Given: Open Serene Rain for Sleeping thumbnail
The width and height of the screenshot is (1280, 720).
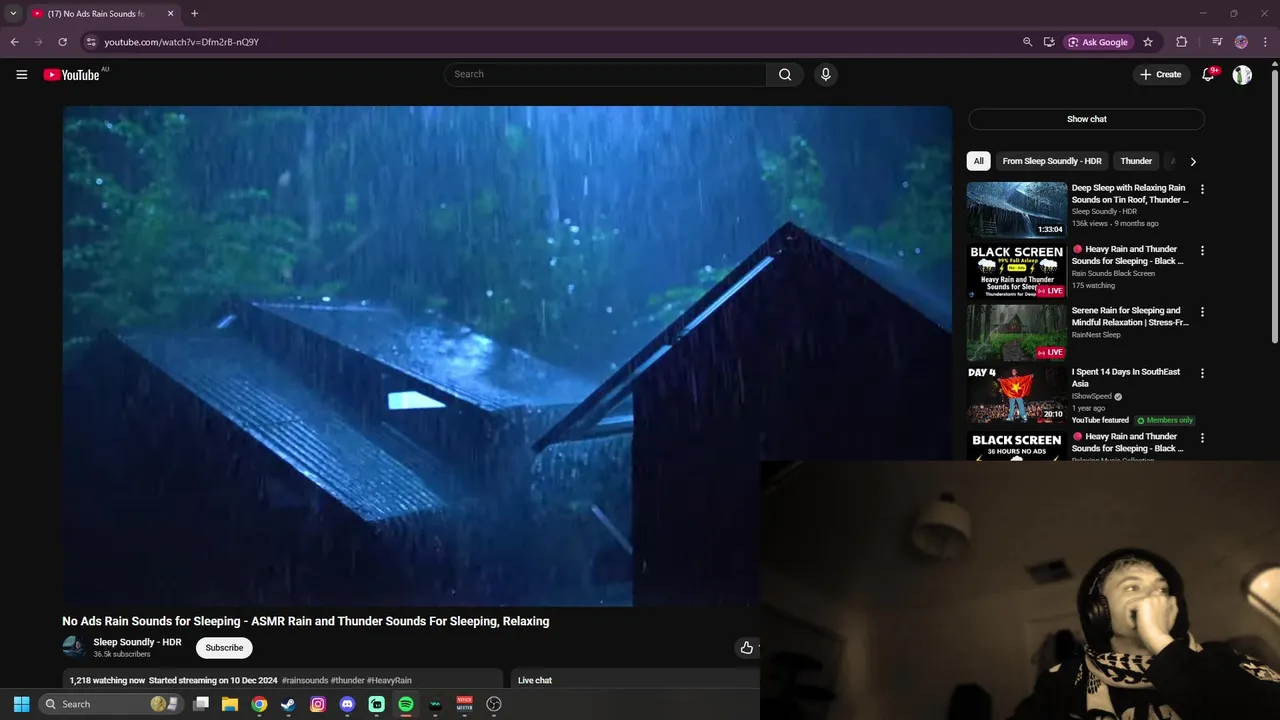Looking at the screenshot, I should coord(1016,333).
